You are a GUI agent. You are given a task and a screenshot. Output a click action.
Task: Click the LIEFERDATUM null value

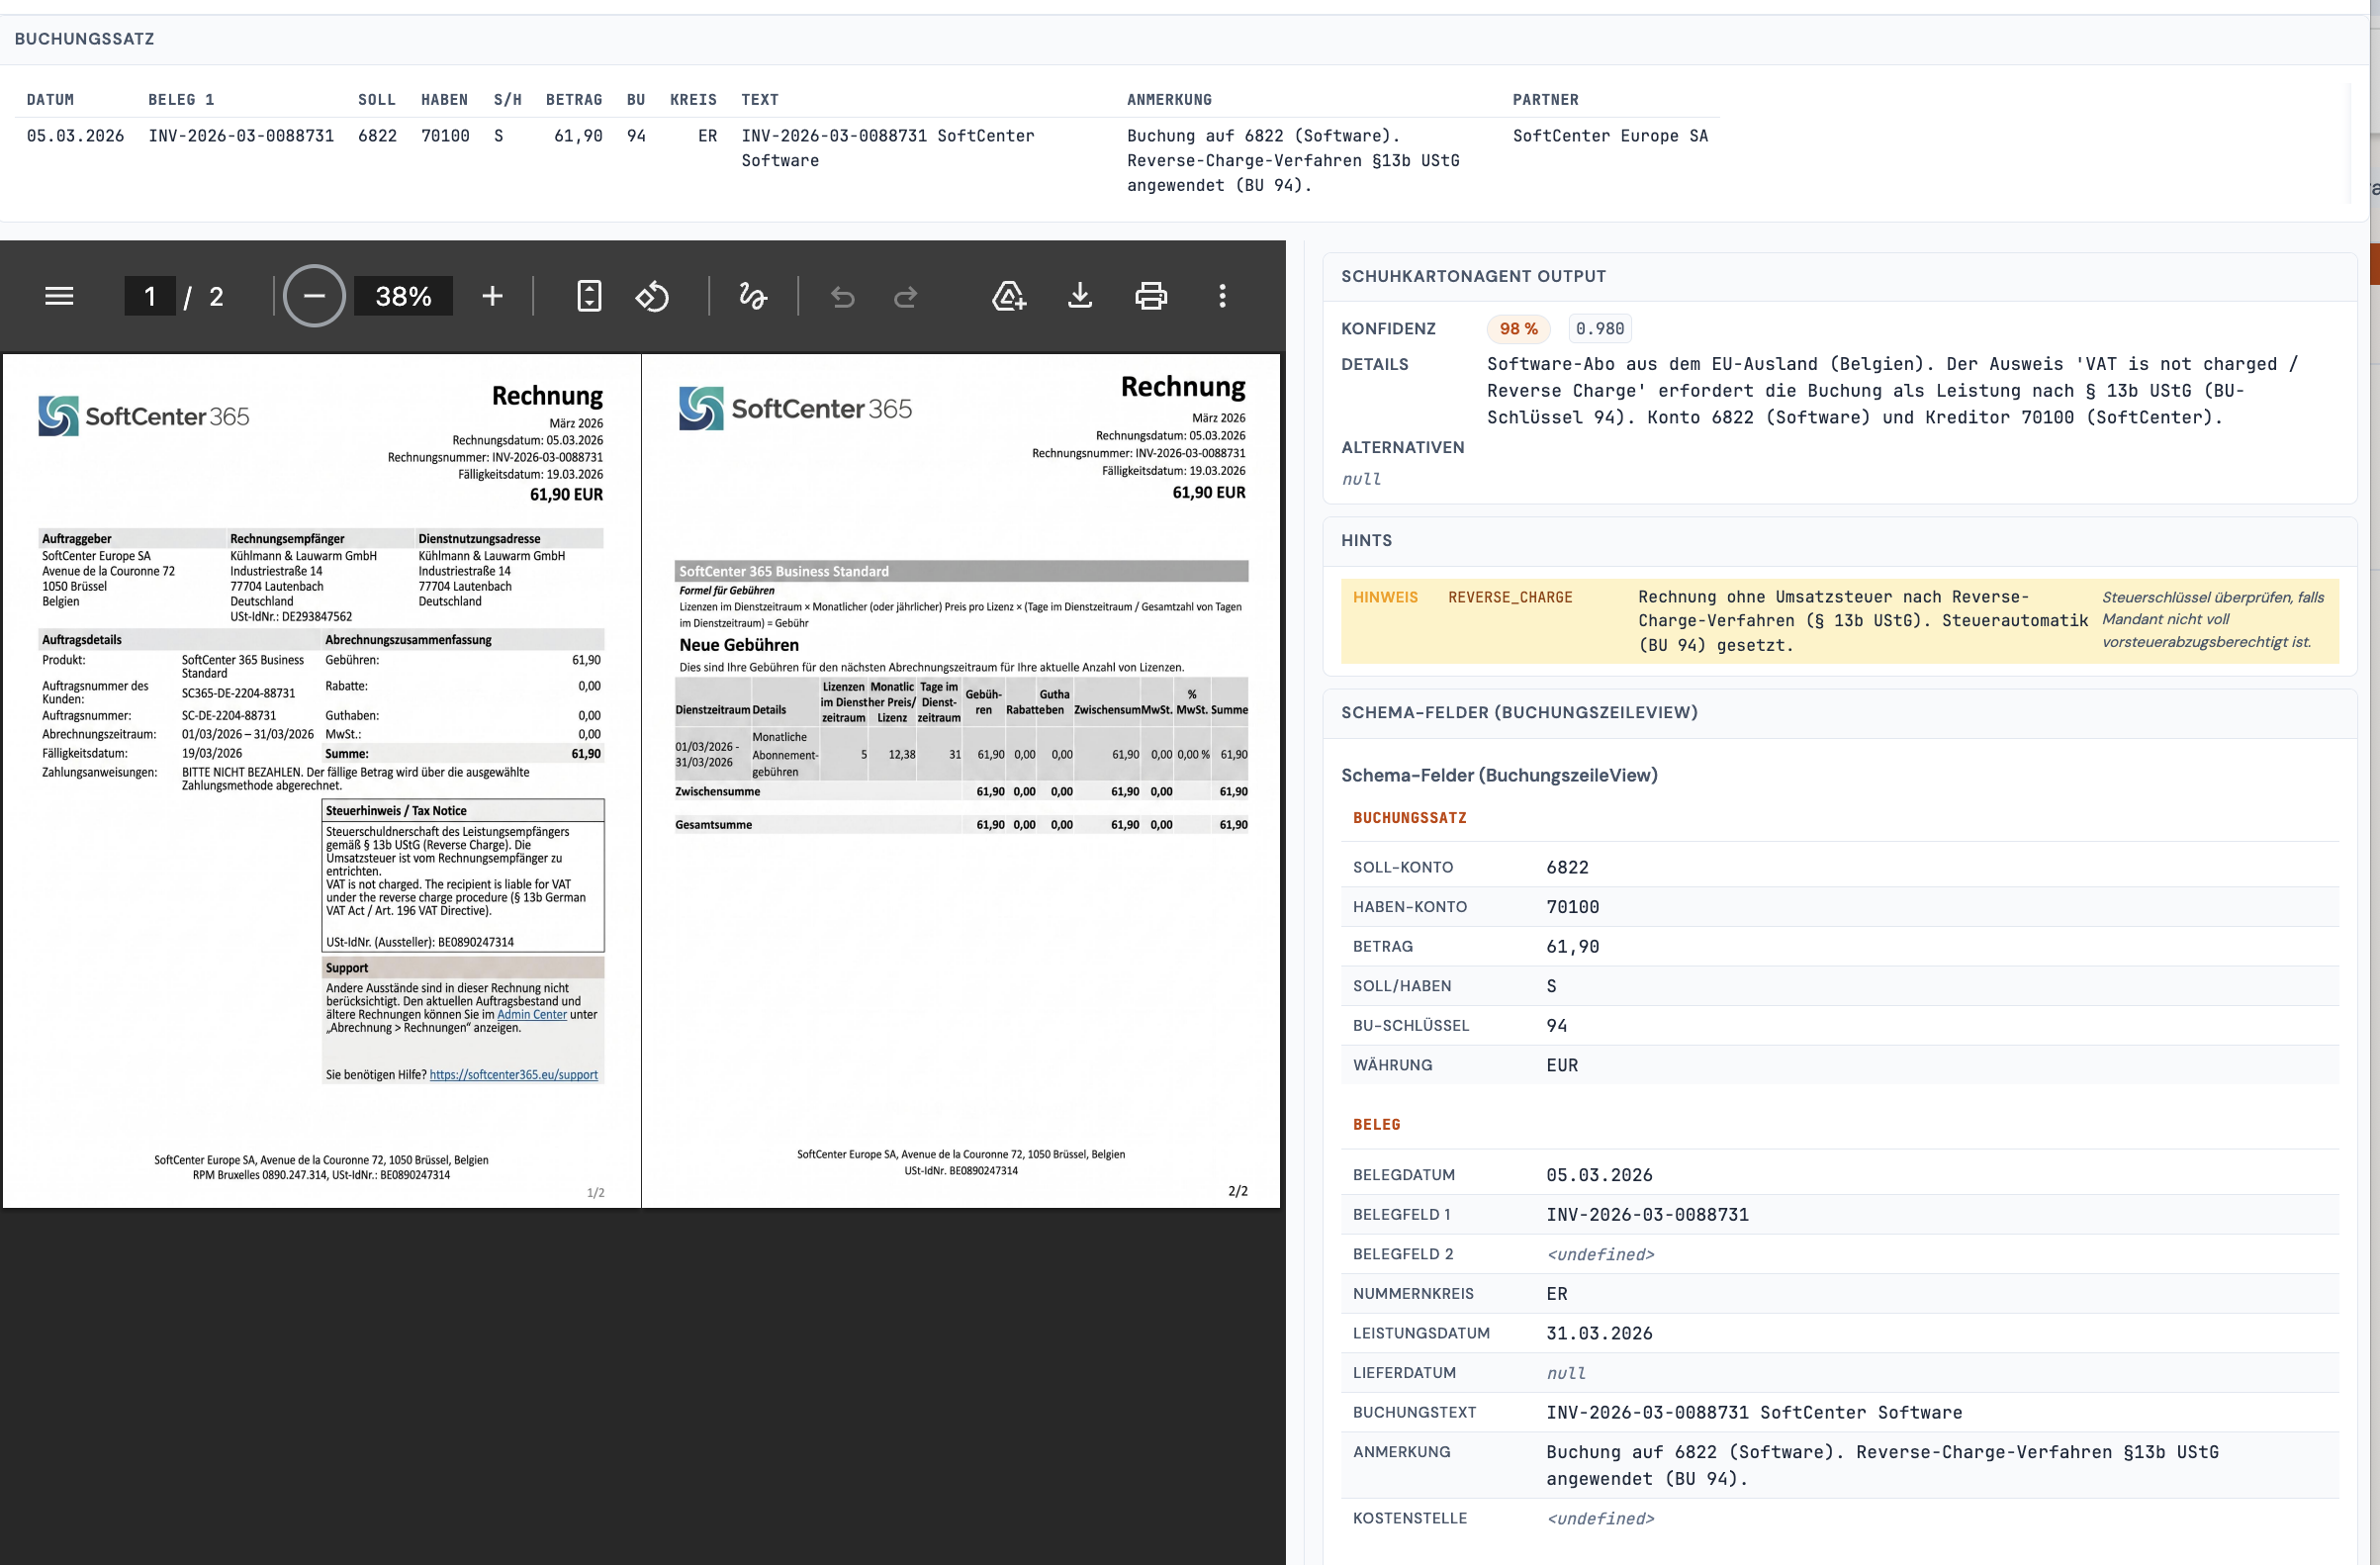(1566, 1374)
